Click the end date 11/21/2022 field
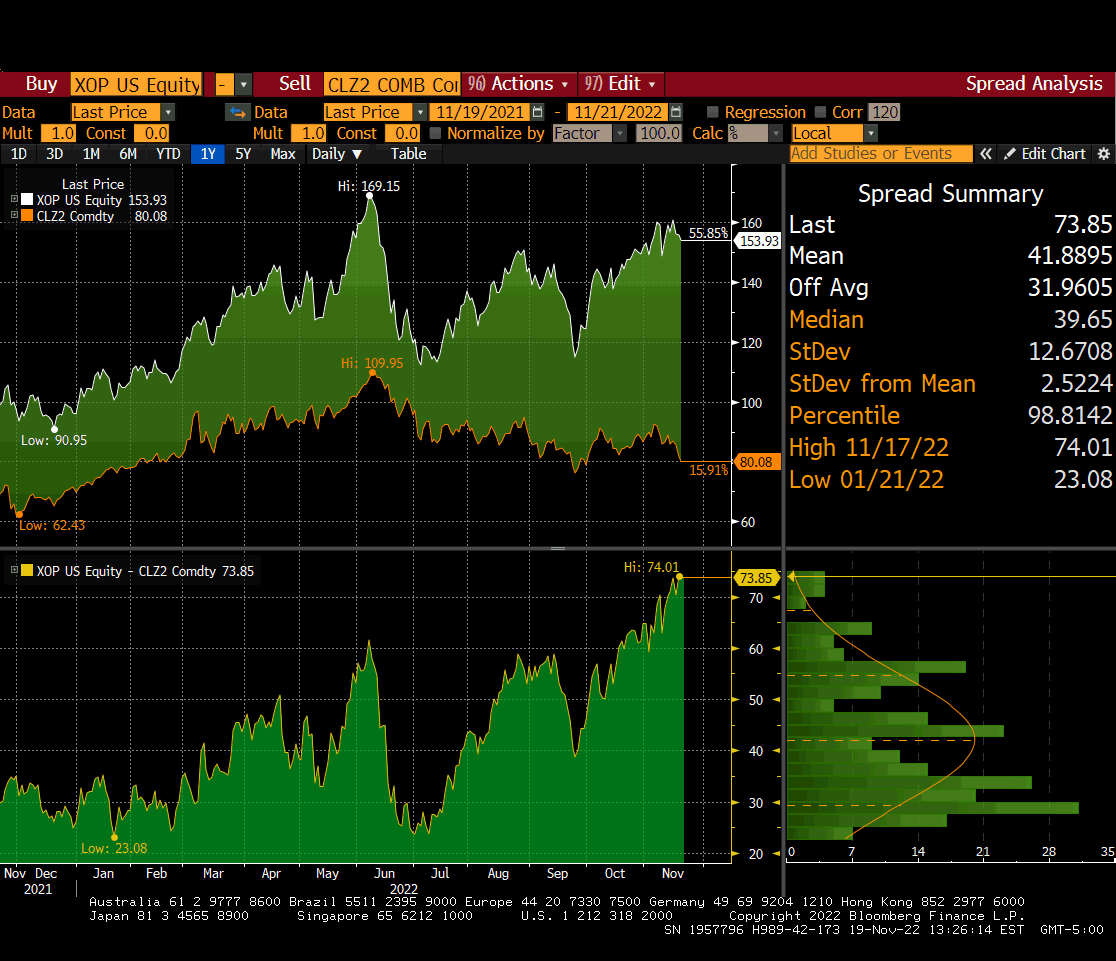Viewport: 1116px width, 961px height. coord(618,112)
